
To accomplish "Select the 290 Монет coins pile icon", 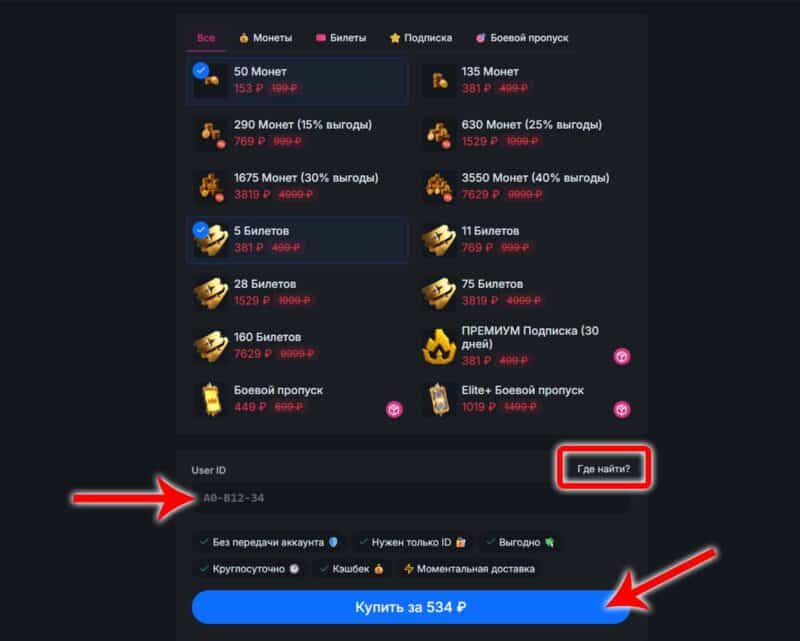I will pos(211,134).
